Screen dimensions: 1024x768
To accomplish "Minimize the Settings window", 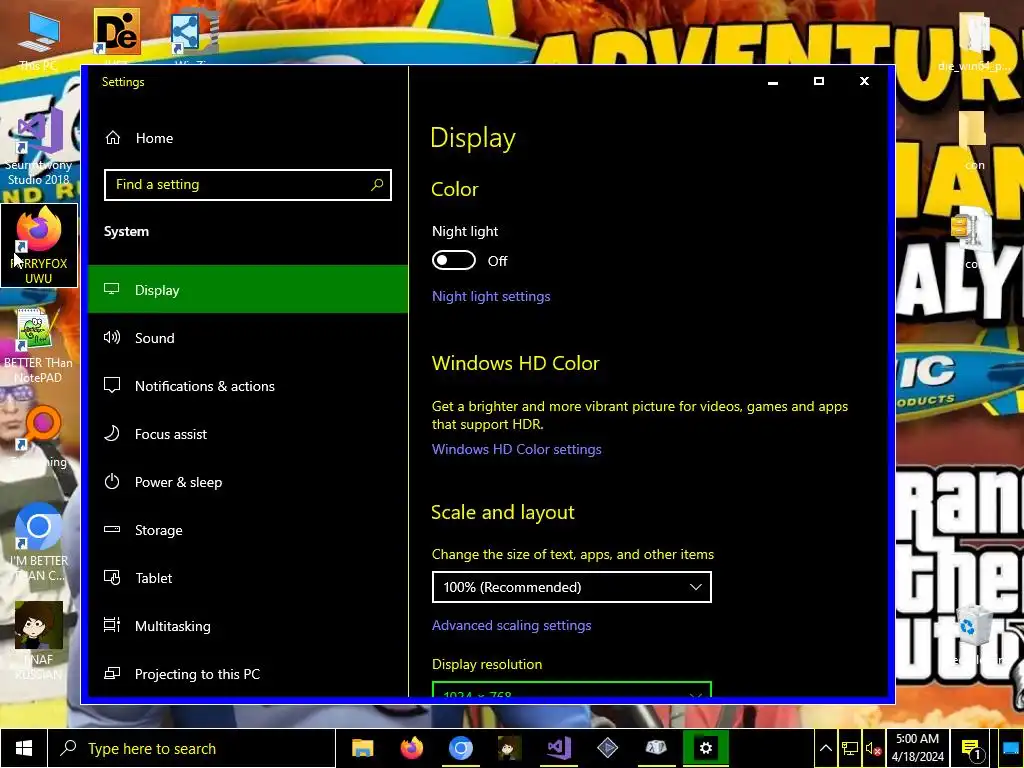I will click(x=773, y=81).
